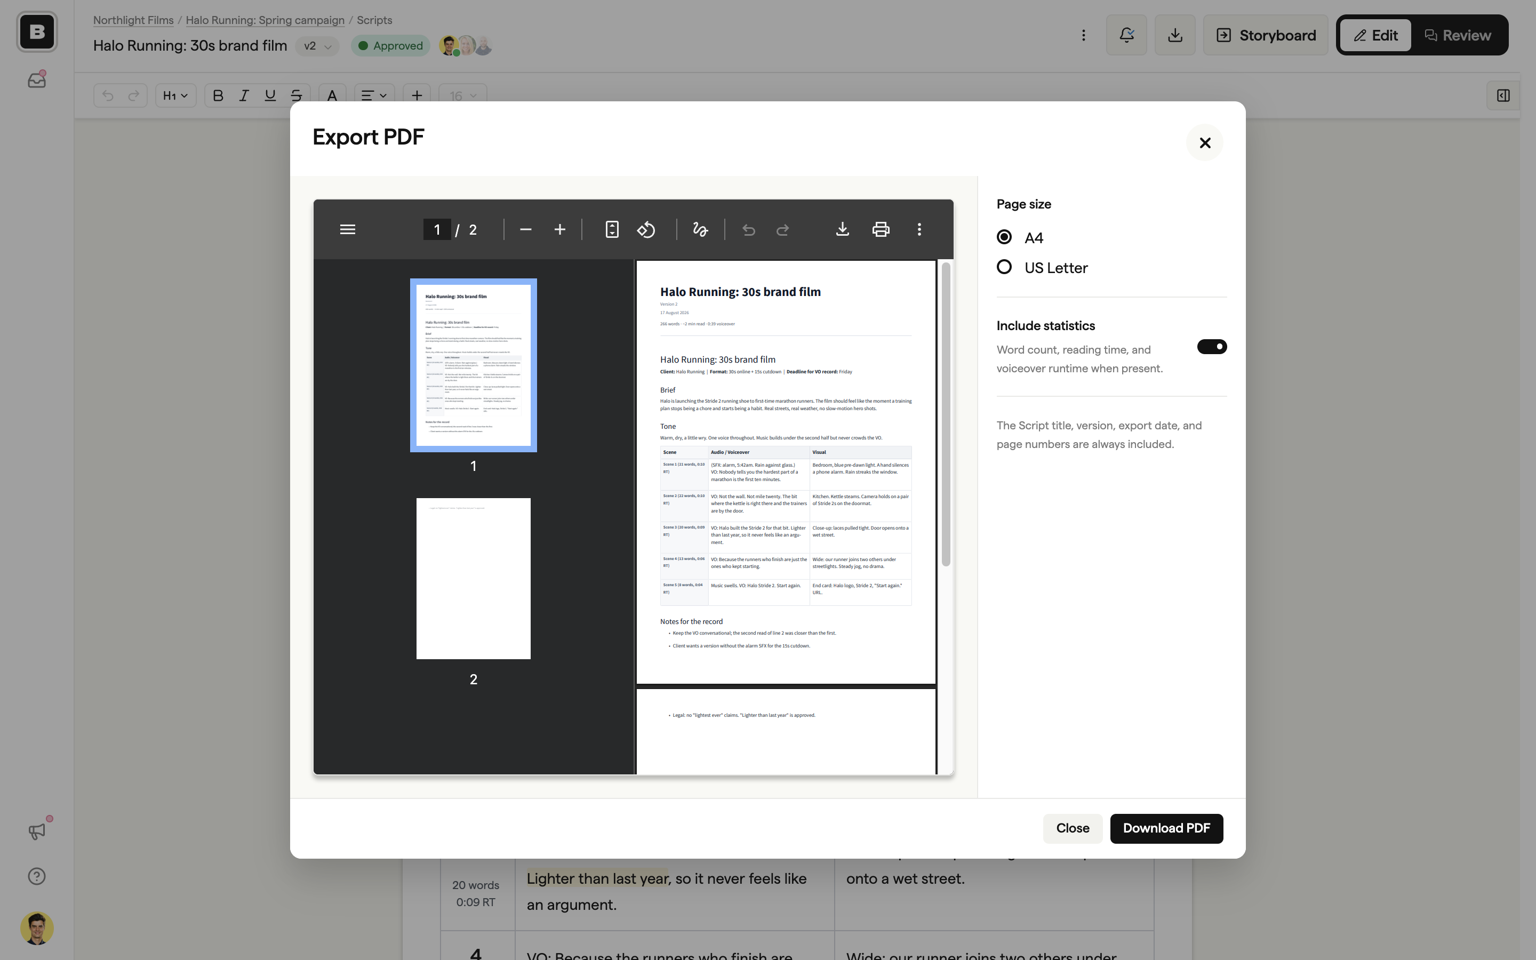Zoom in the PDF preview

[560, 230]
